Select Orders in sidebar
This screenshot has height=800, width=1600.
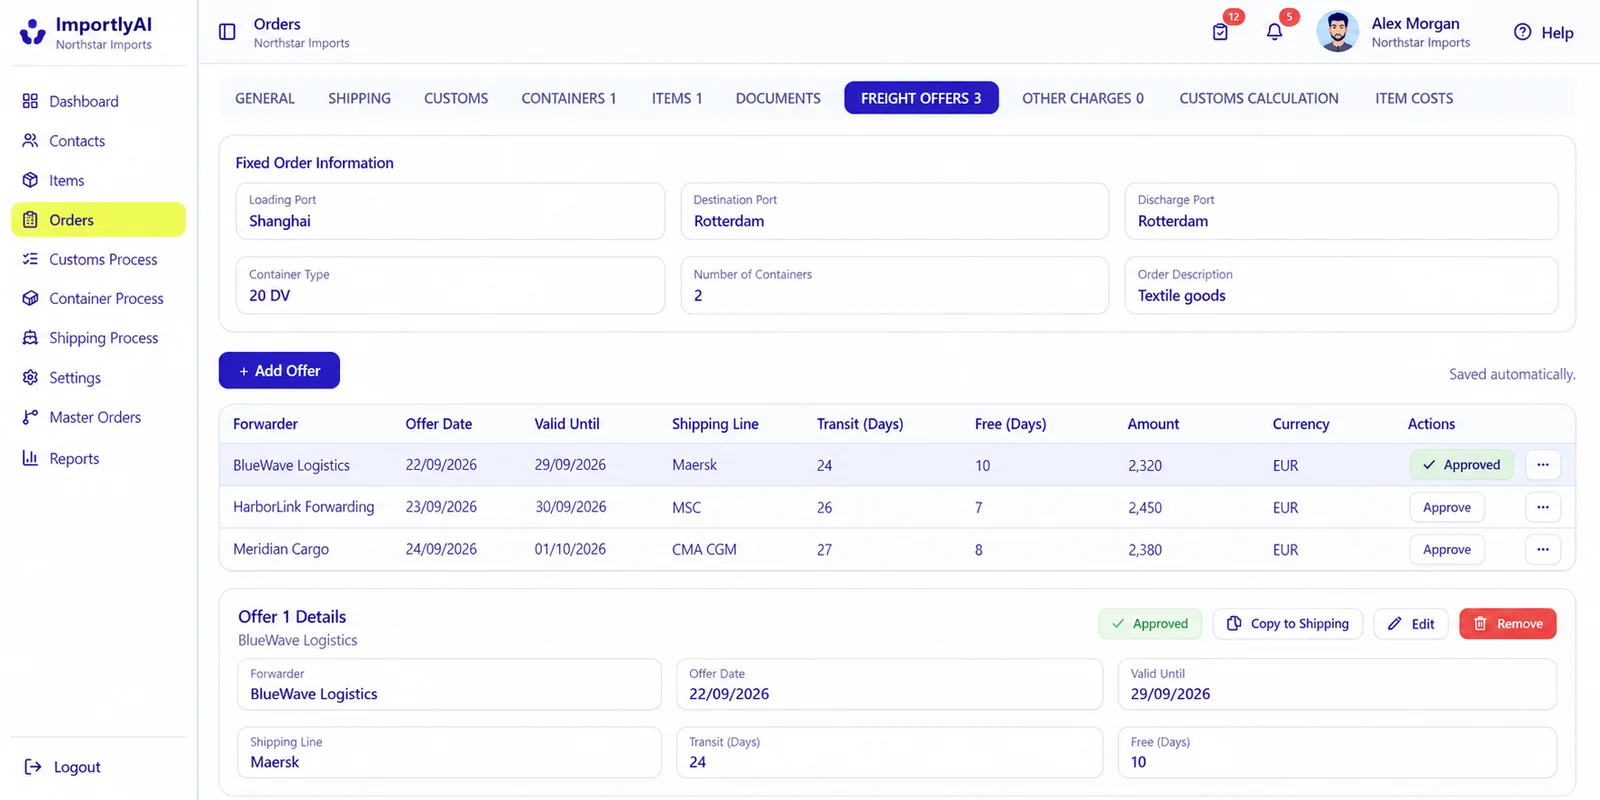[98, 220]
